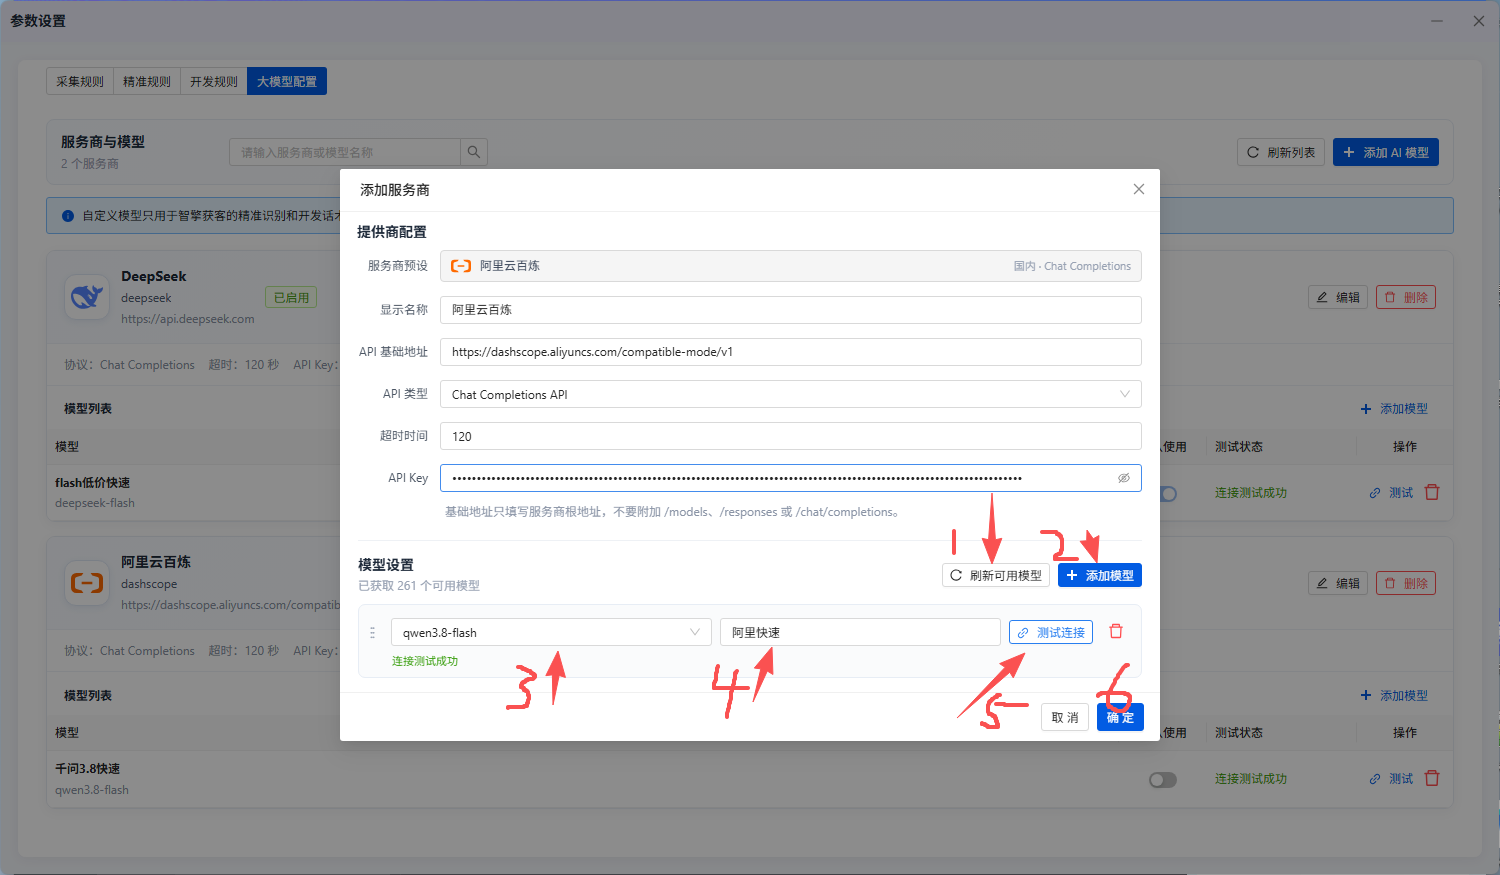Screen dimensions: 1500x875
Task: Click the drag handle of the qwen3.8-flash row
Action: 372,632
